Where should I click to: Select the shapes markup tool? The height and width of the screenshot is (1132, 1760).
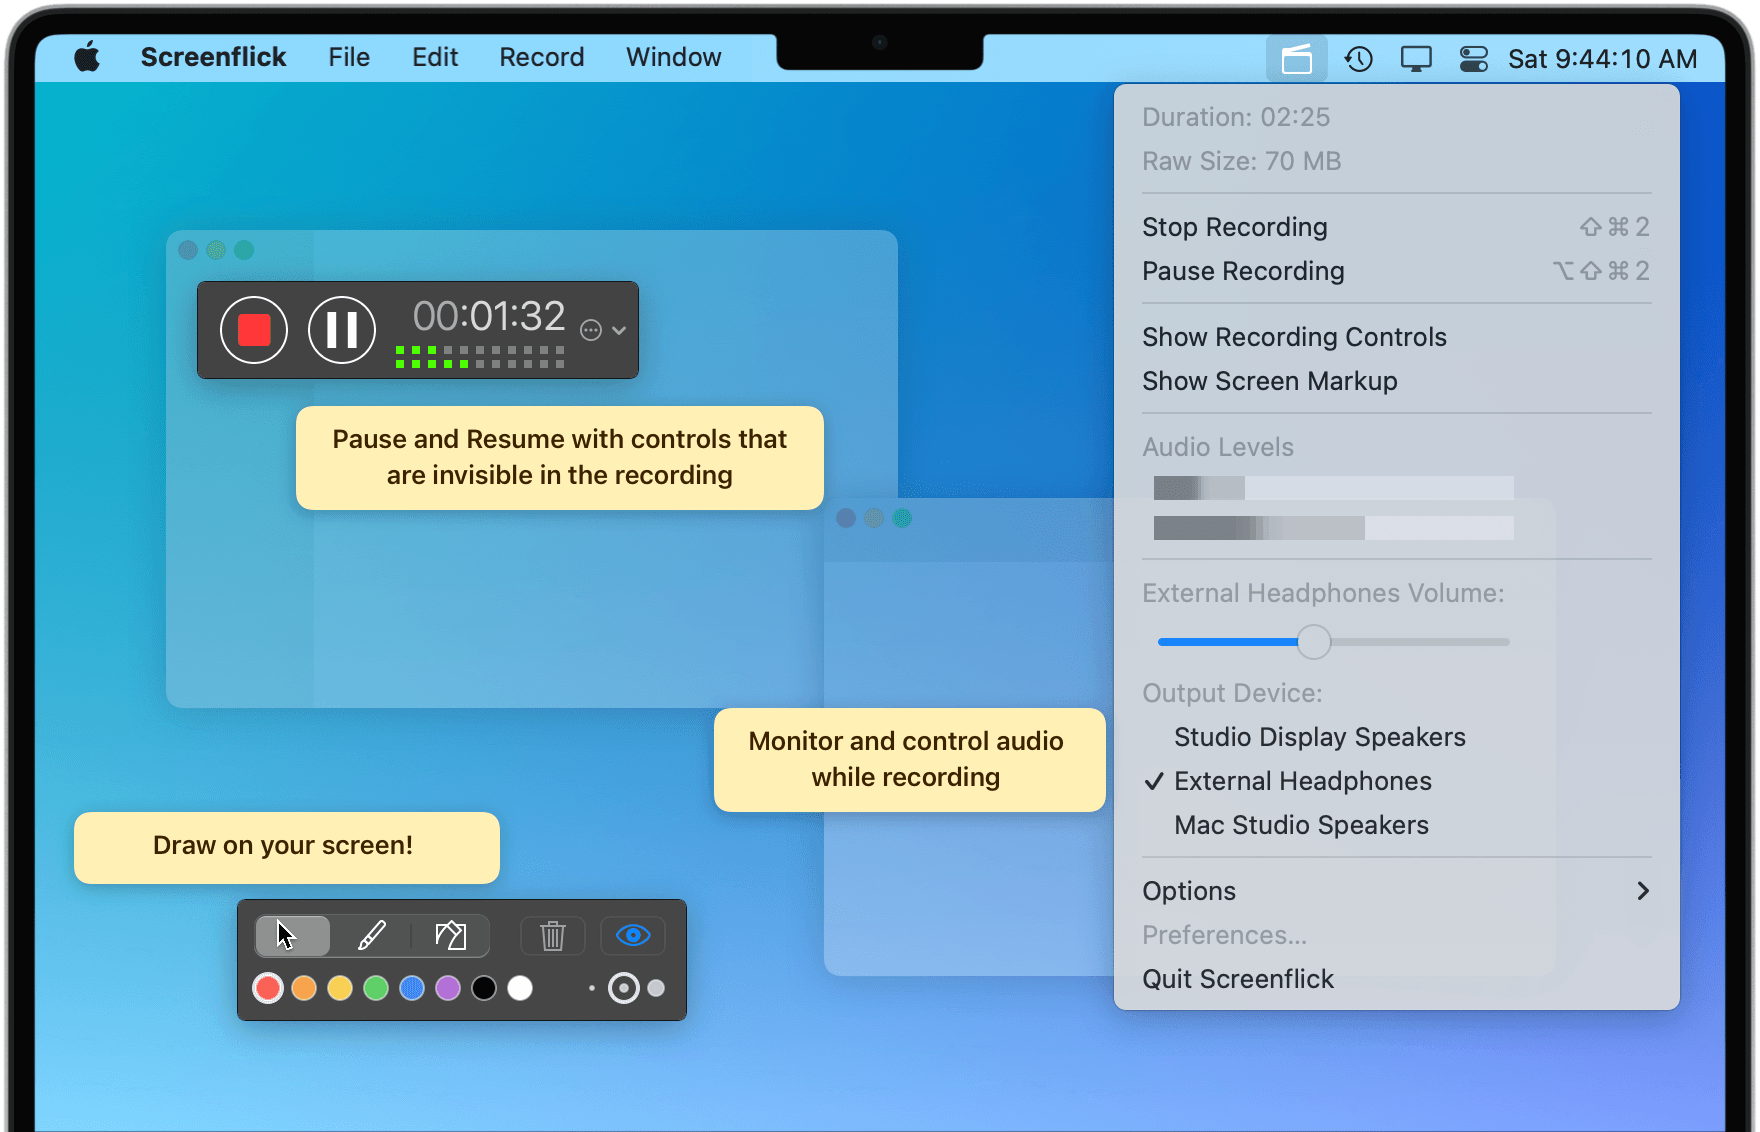click(451, 936)
